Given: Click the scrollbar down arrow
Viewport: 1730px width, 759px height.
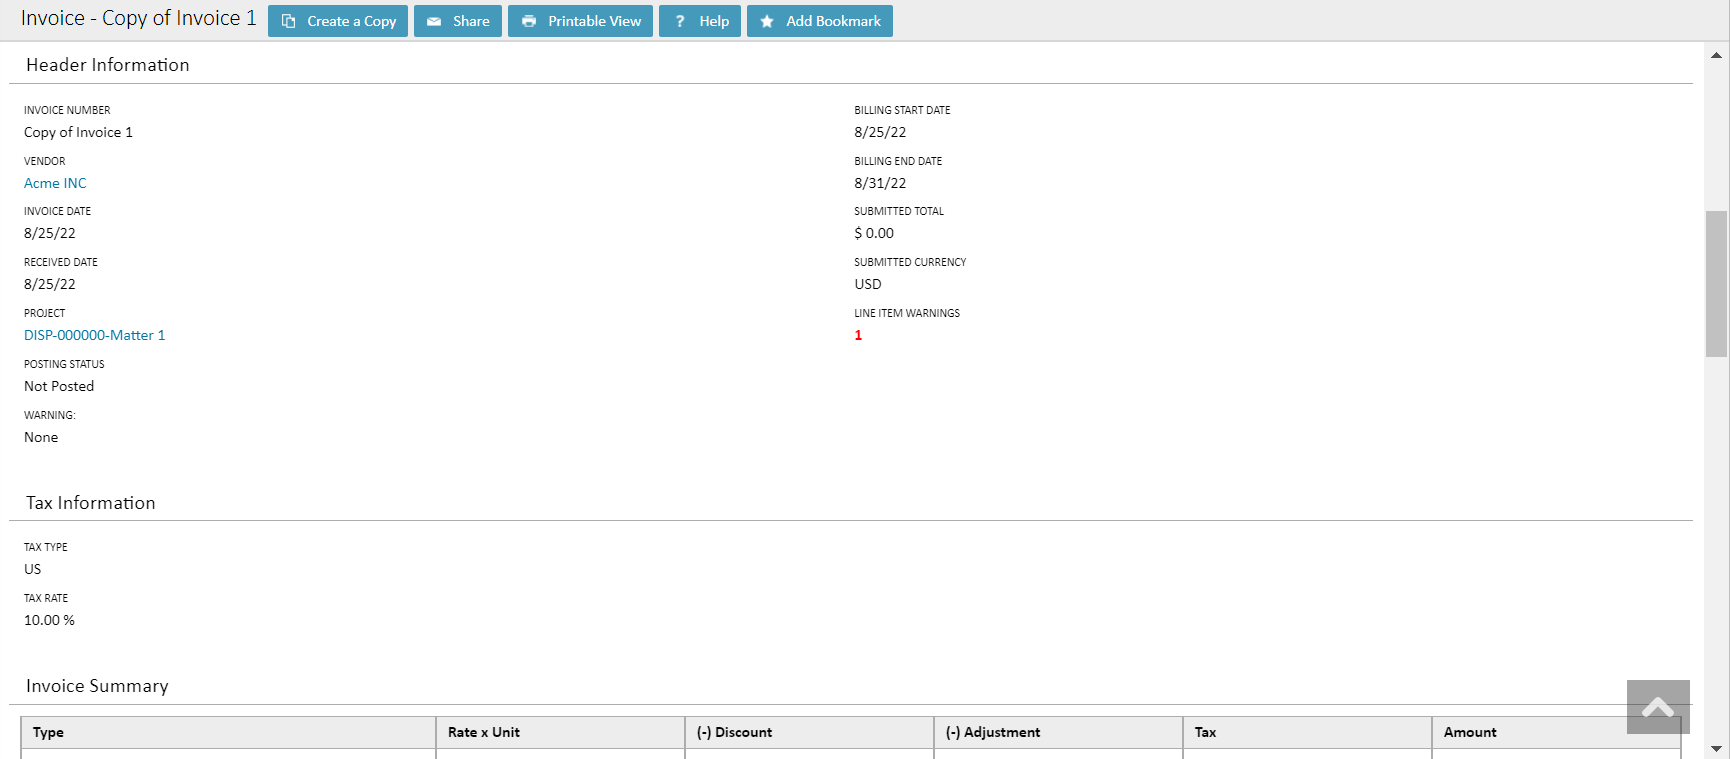Looking at the screenshot, I should (x=1716, y=748).
